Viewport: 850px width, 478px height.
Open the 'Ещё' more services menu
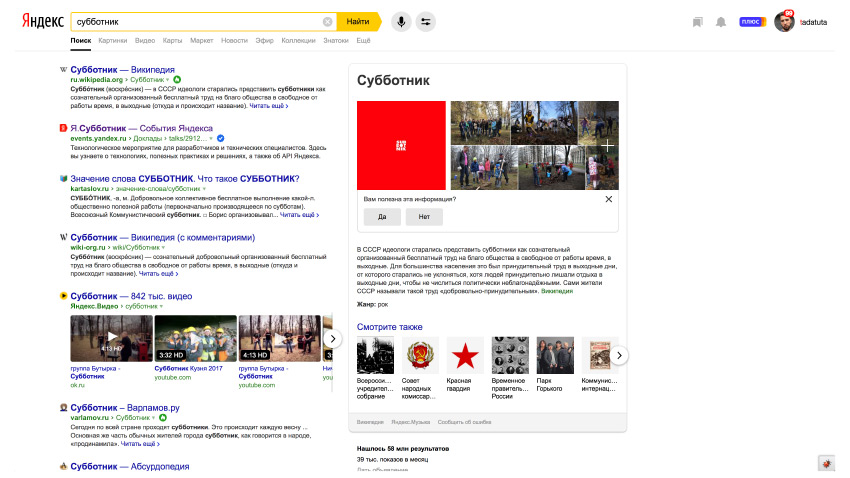pyautogui.click(x=363, y=41)
